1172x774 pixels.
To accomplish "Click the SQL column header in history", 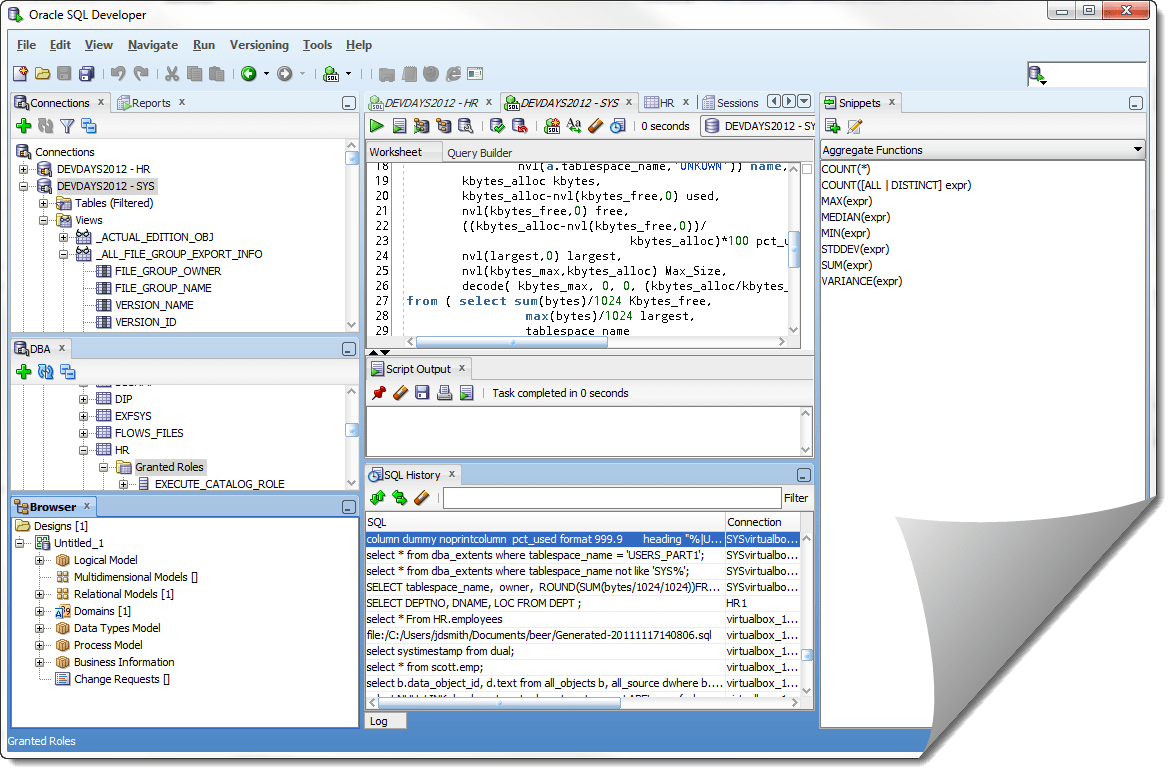I will pyautogui.click(x=545, y=522).
